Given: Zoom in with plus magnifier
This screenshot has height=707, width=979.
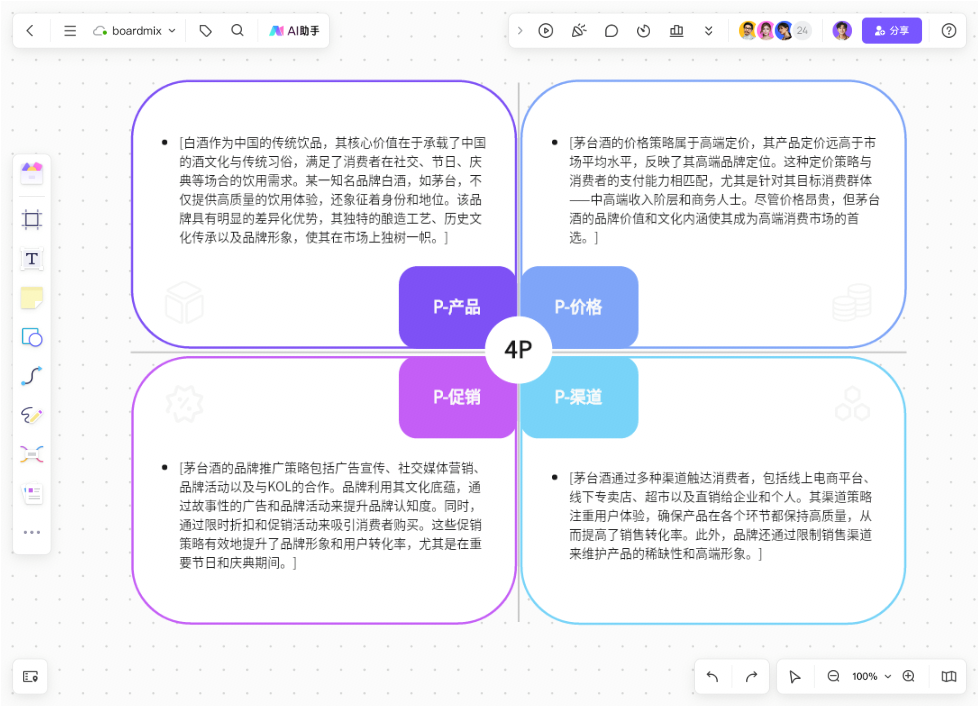Looking at the screenshot, I should coord(909,676).
